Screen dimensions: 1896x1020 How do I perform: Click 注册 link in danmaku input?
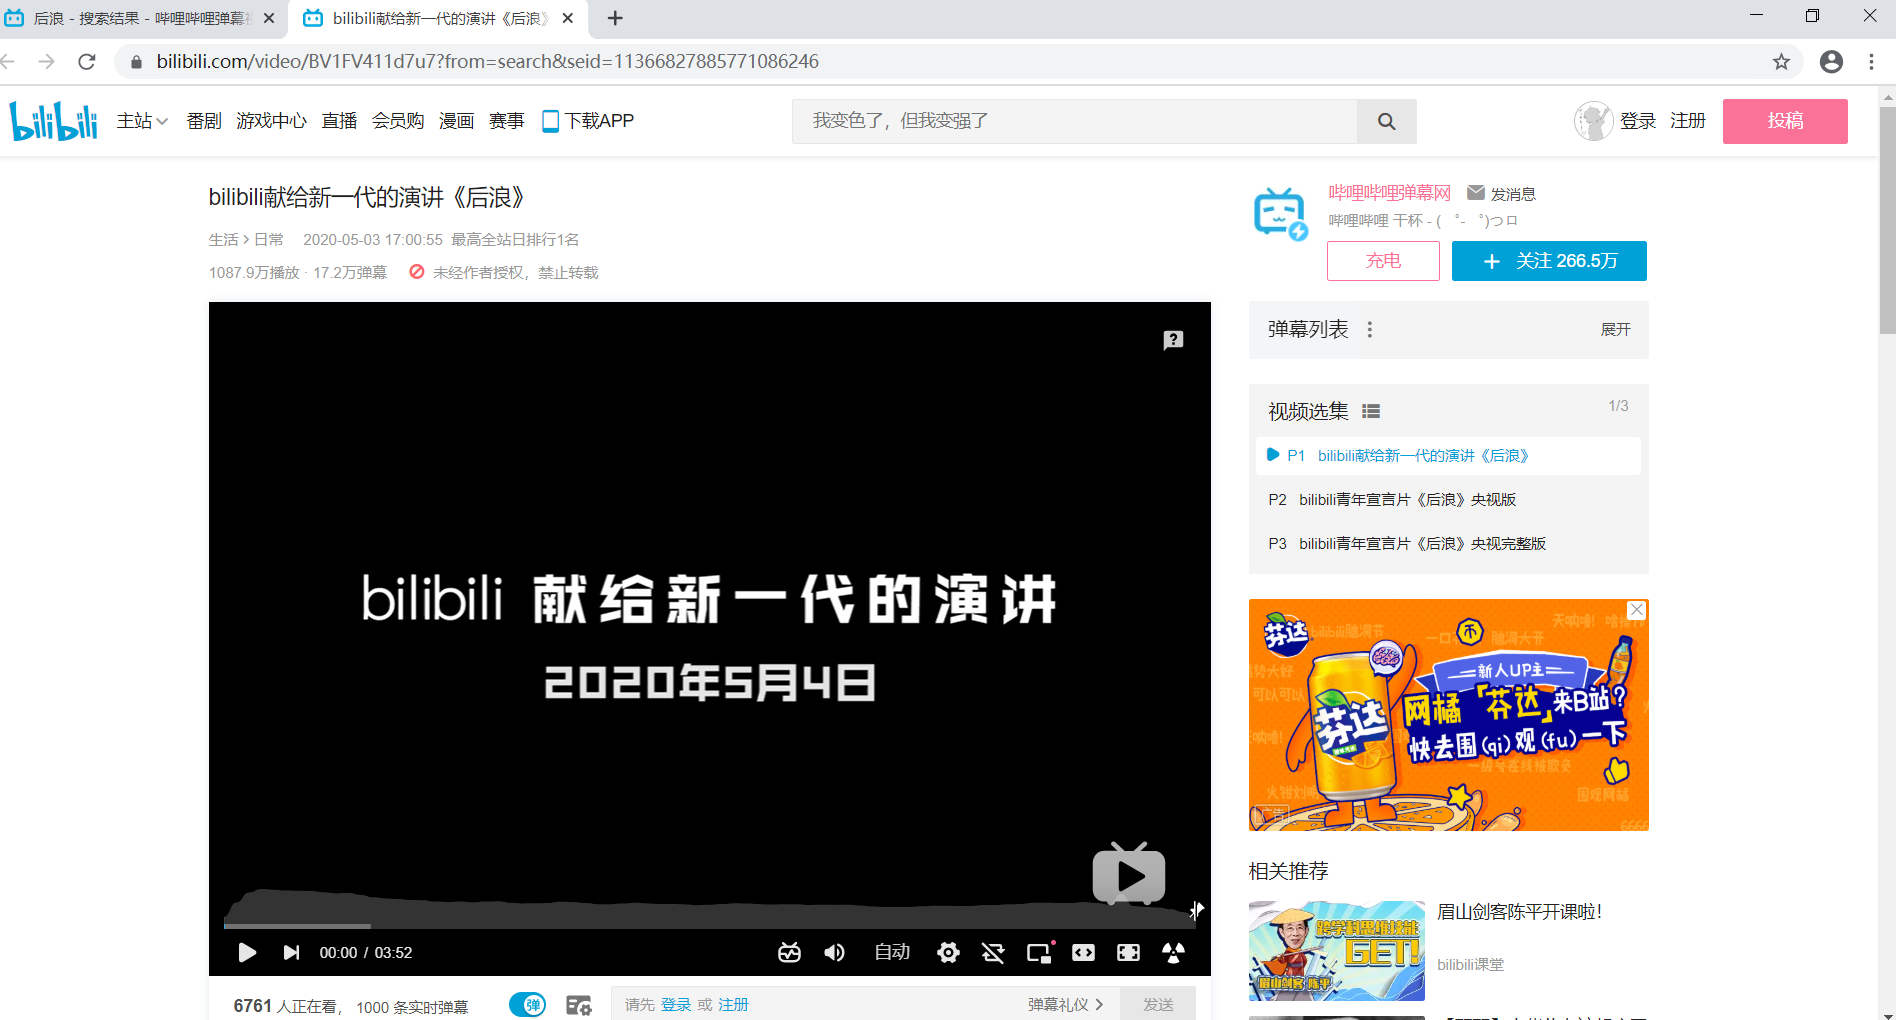[x=733, y=1005]
